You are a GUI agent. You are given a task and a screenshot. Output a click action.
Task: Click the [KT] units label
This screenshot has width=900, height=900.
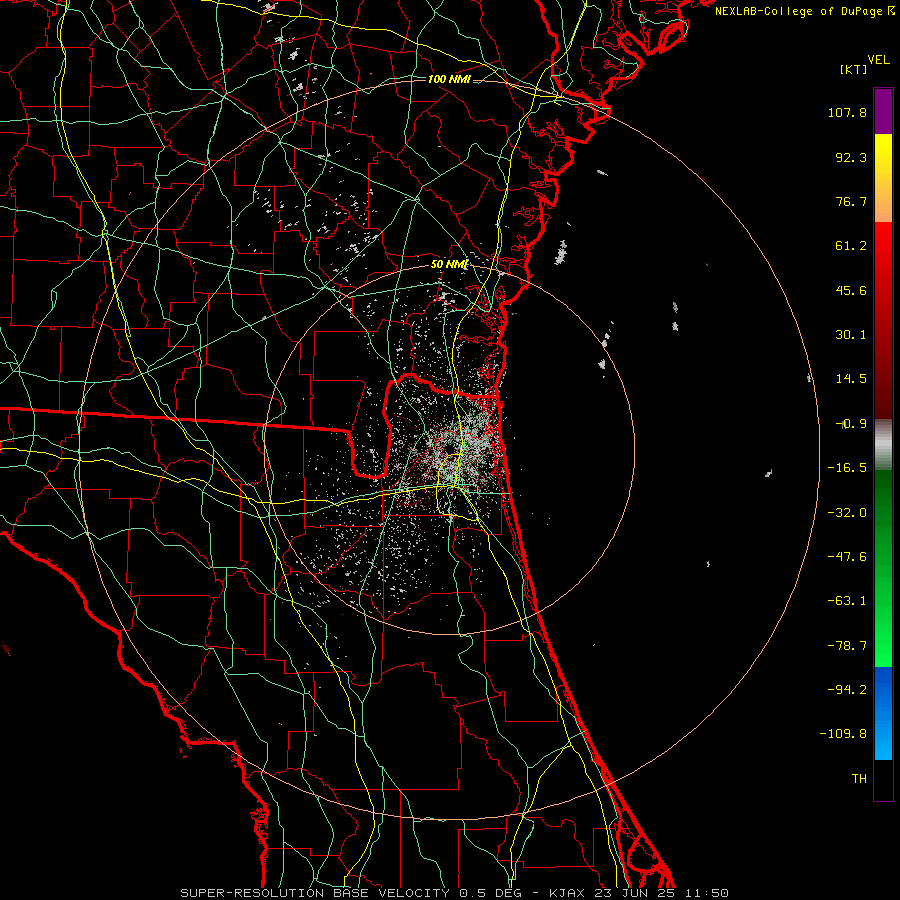pyautogui.click(x=853, y=69)
